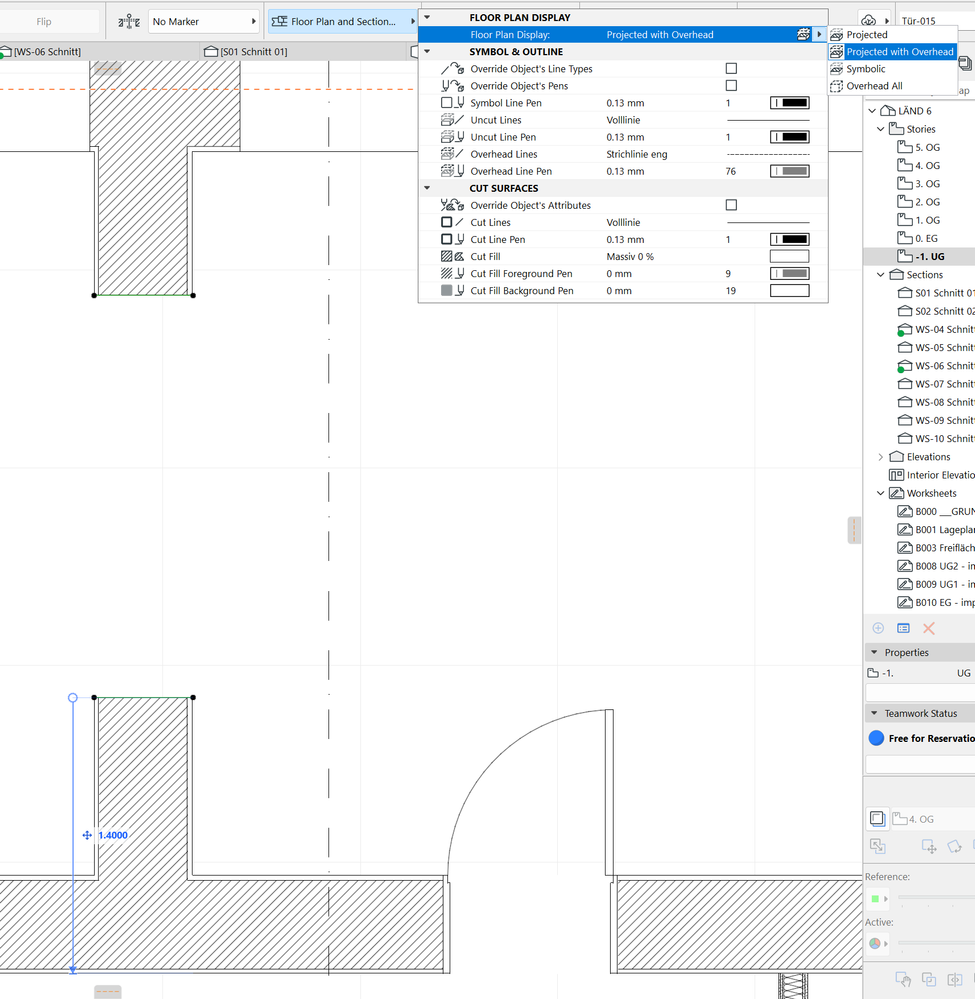Viewport: 975px width, 999px height.
Task: Click the door marker anchor icon
Action: tap(129, 22)
